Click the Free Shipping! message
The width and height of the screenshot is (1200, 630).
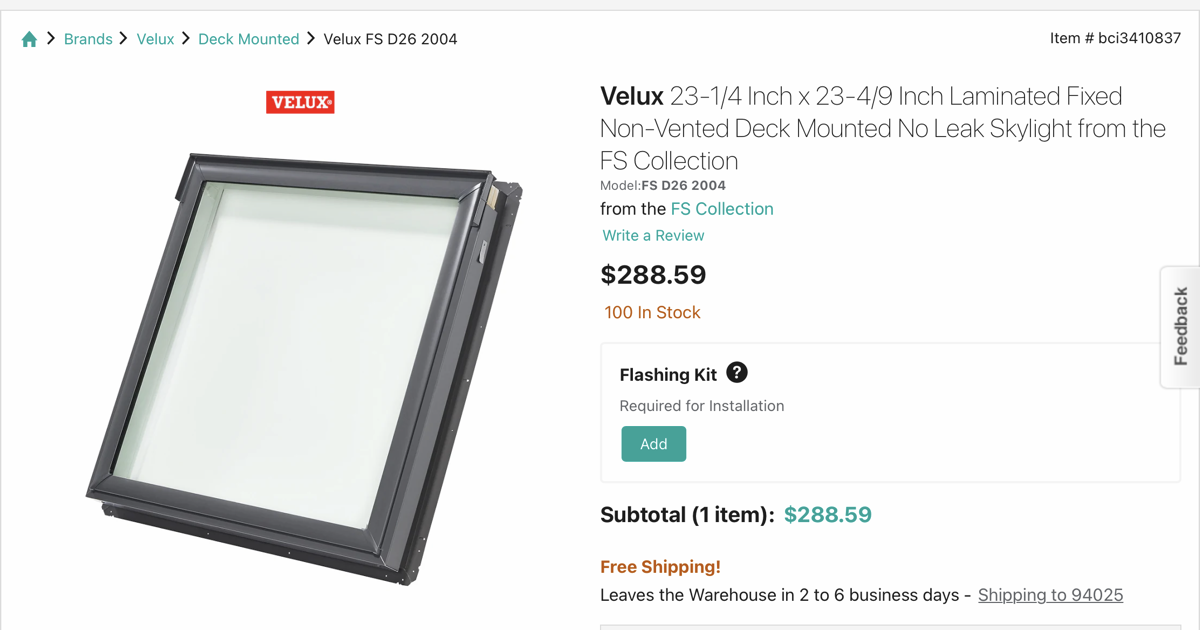[660, 566]
